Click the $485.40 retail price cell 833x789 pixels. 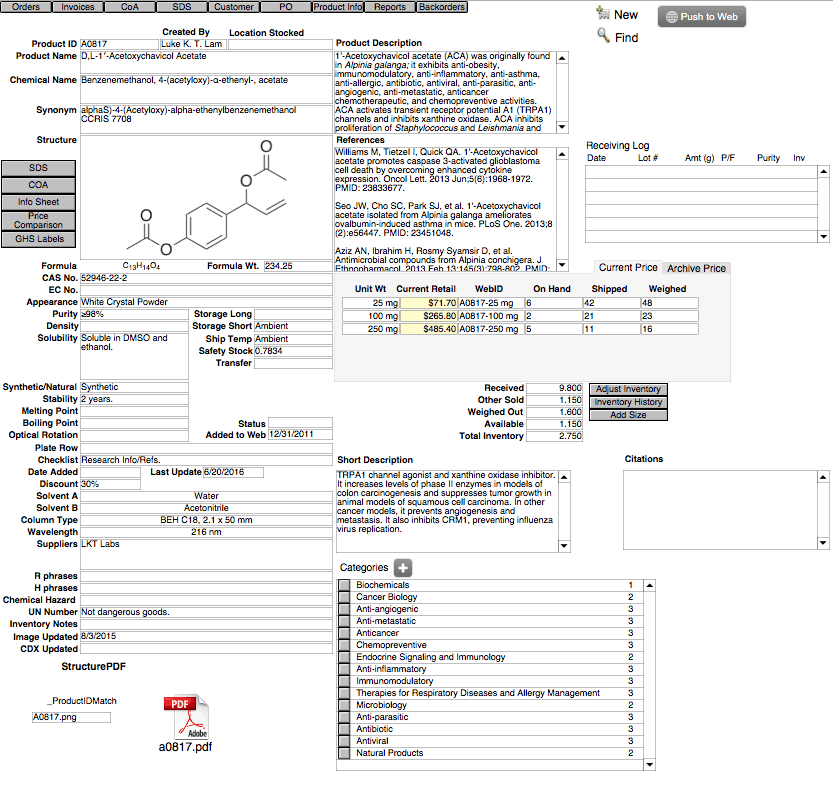[x=428, y=329]
